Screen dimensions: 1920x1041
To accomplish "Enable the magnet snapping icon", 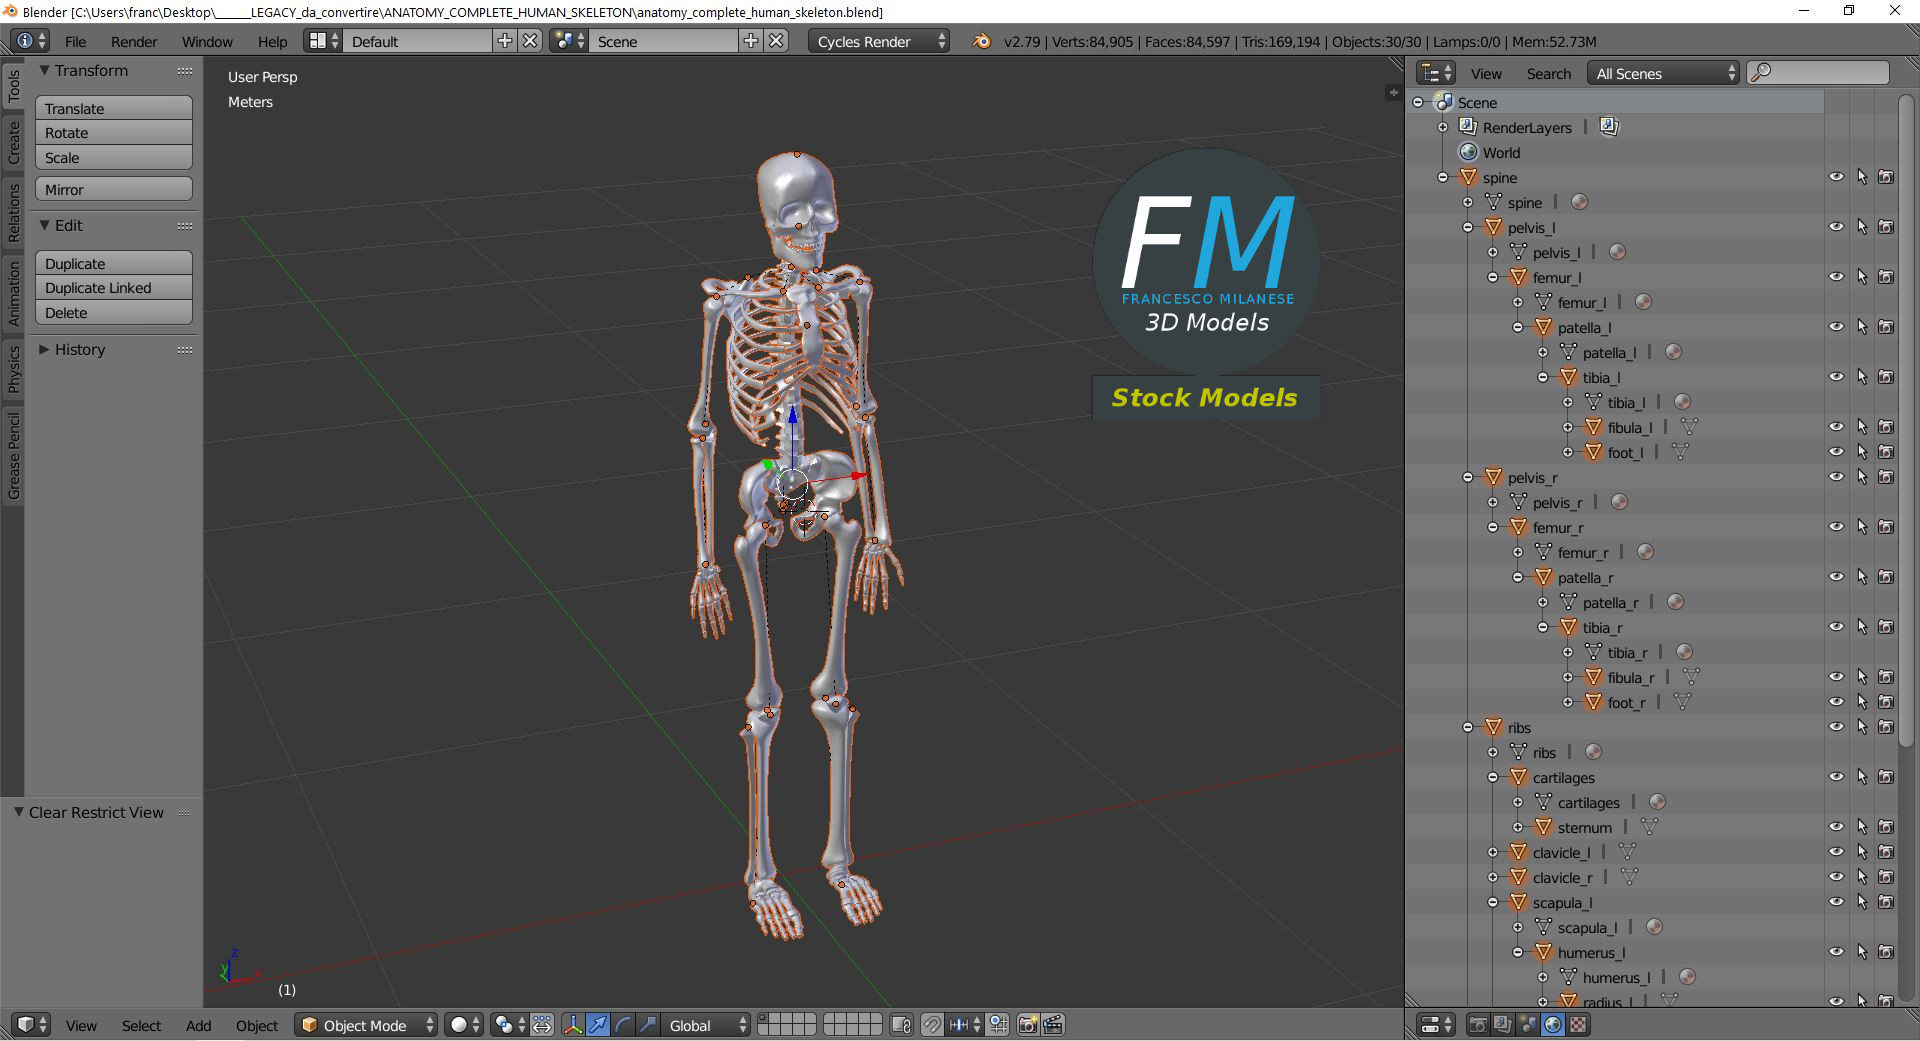I will click(x=931, y=1025).
